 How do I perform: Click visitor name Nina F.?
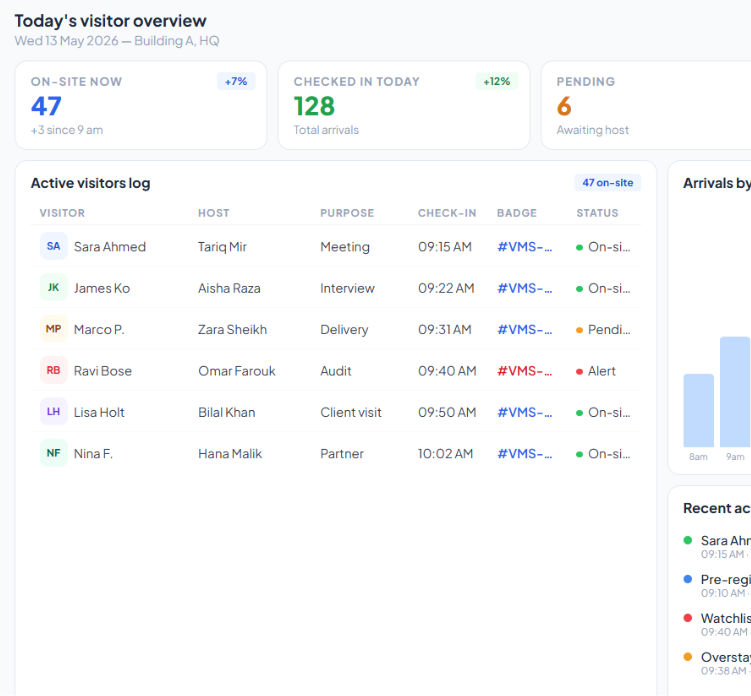click(x=93, y=454)
